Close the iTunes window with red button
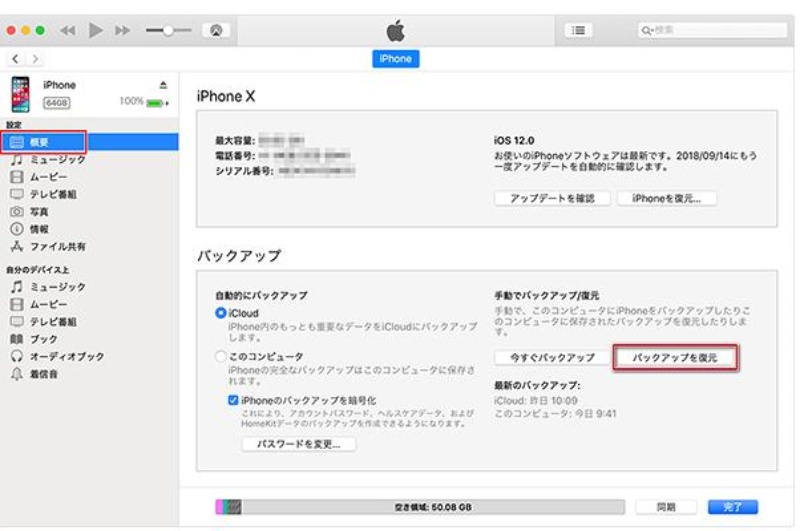The width and height of the screenshot is (800, 531). pyautogui.click(x=11, y=31)
